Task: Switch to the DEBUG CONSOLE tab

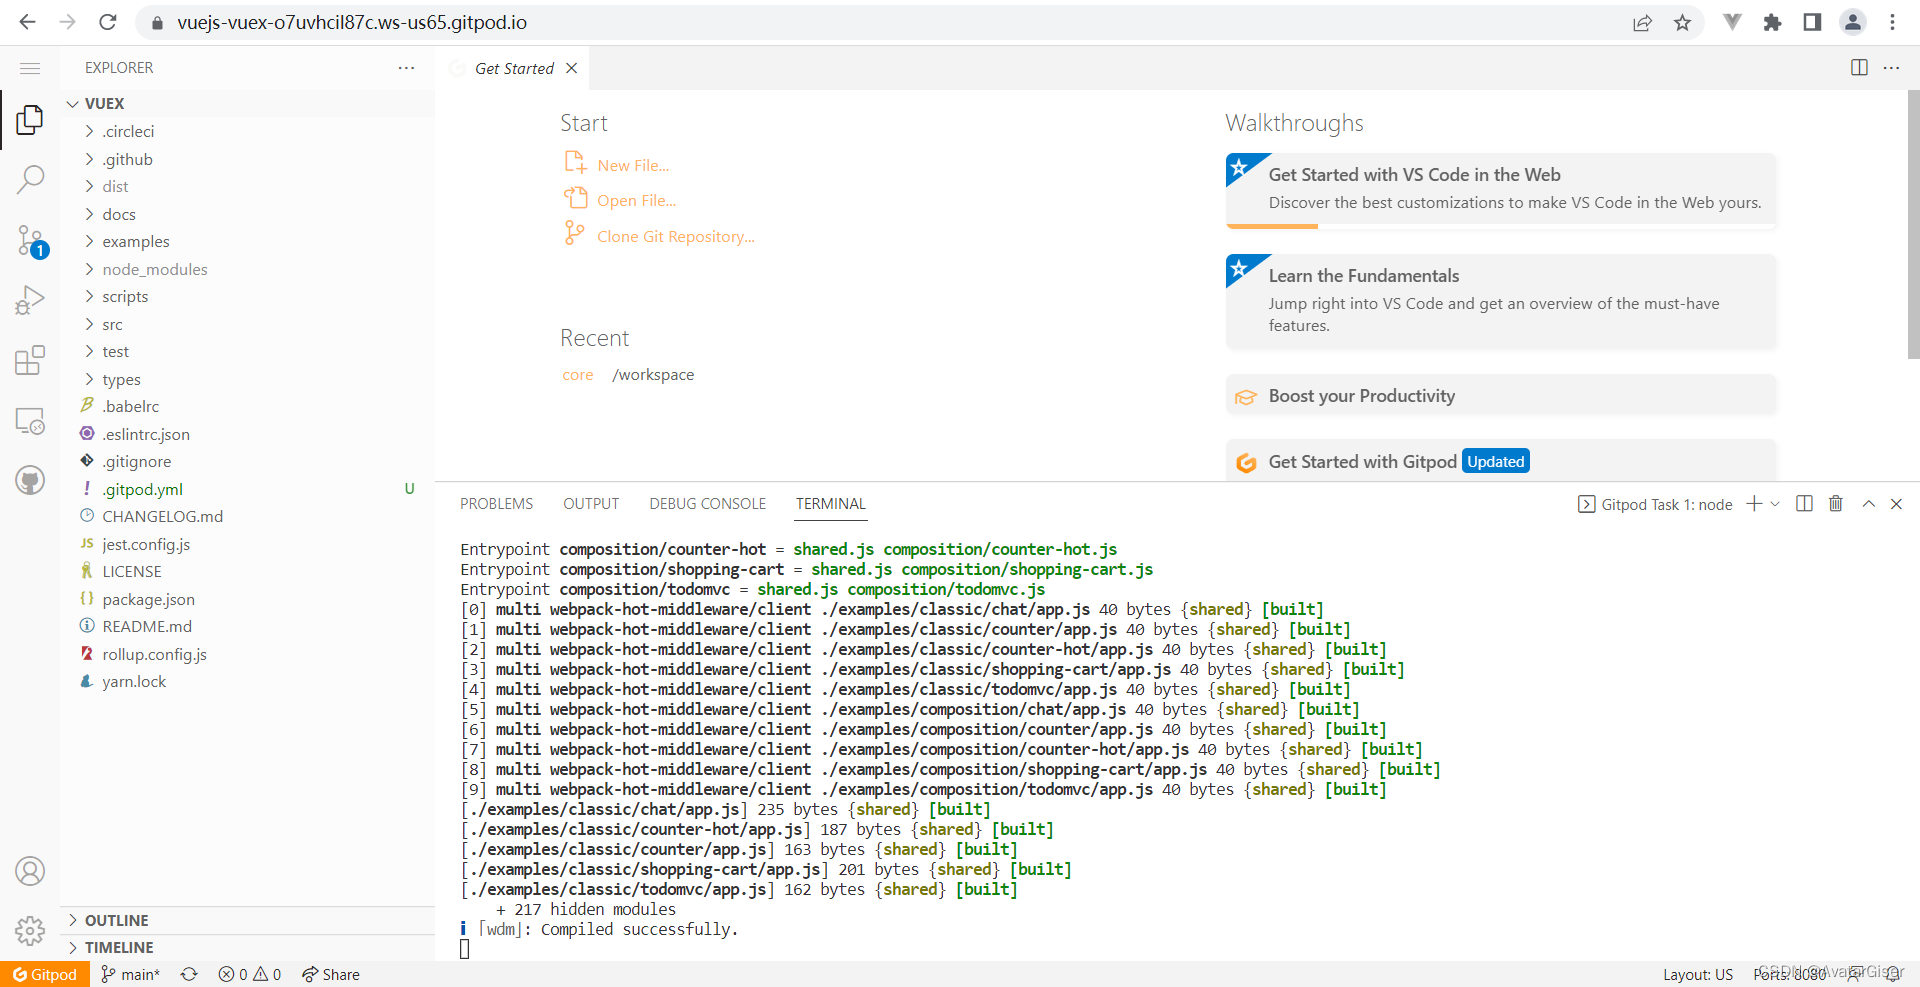Action: click(x=707, y=504)
